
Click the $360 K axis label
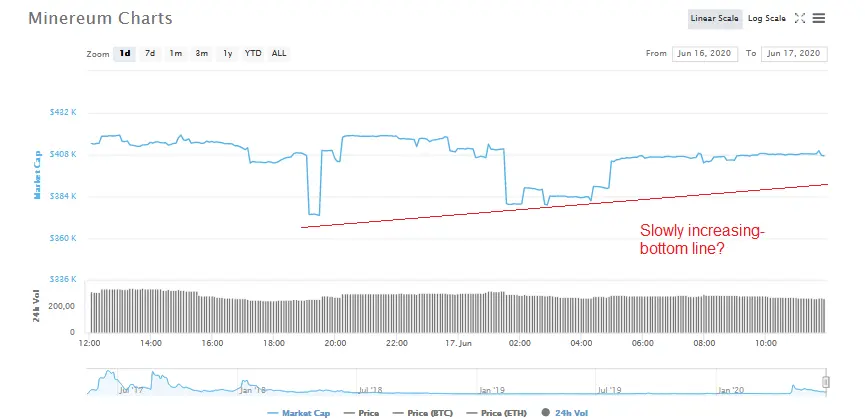pyautogui.click(x=63, y=238)
